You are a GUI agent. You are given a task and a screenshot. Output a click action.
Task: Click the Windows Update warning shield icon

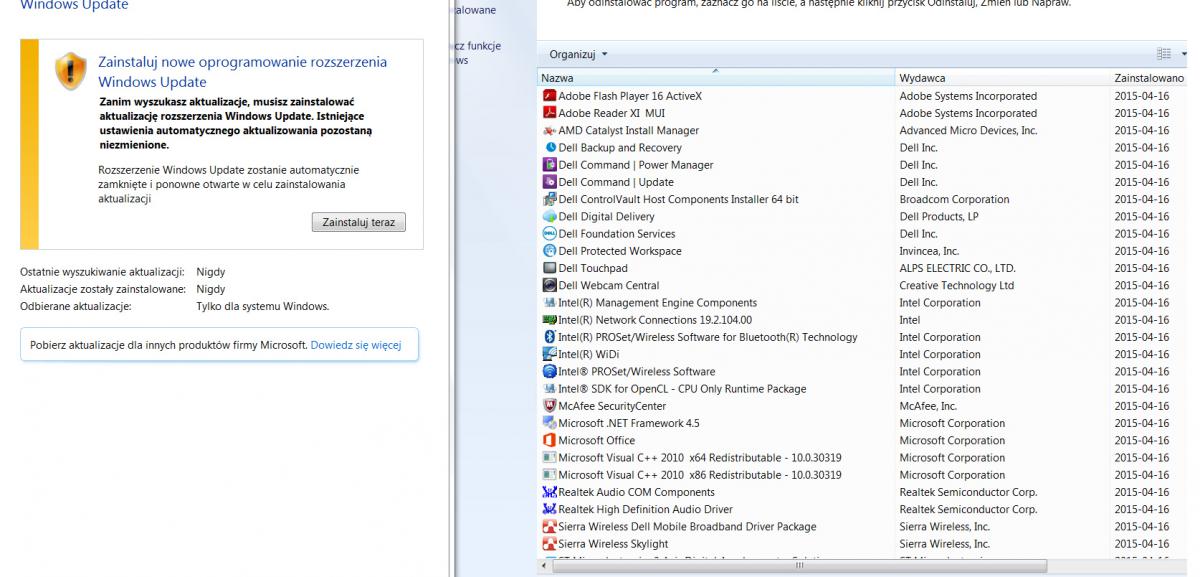pos(70,70)
